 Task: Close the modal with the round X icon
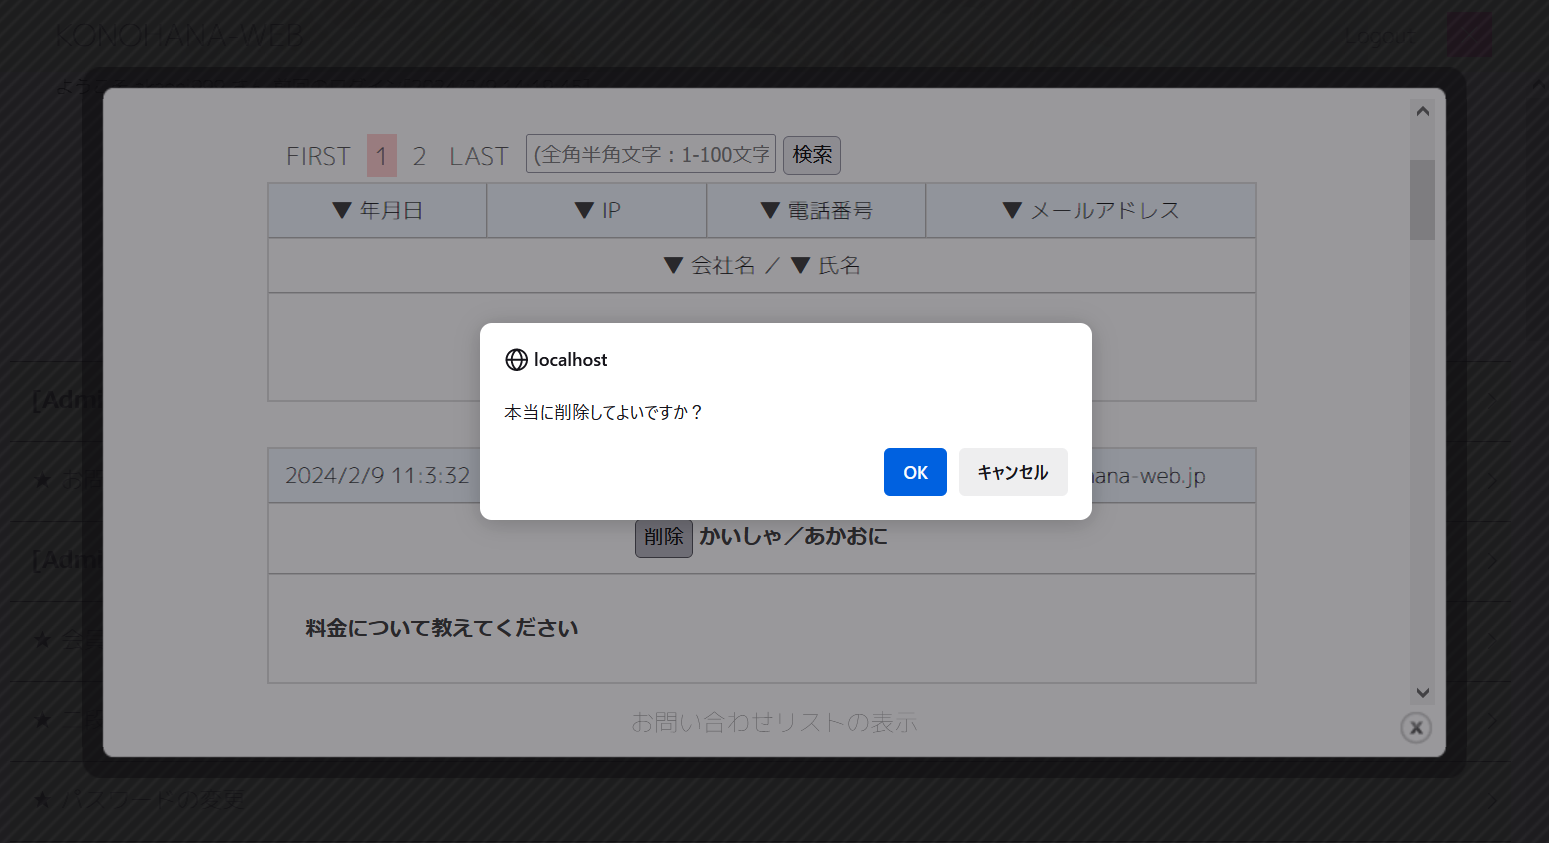(x=1415, y=727)
